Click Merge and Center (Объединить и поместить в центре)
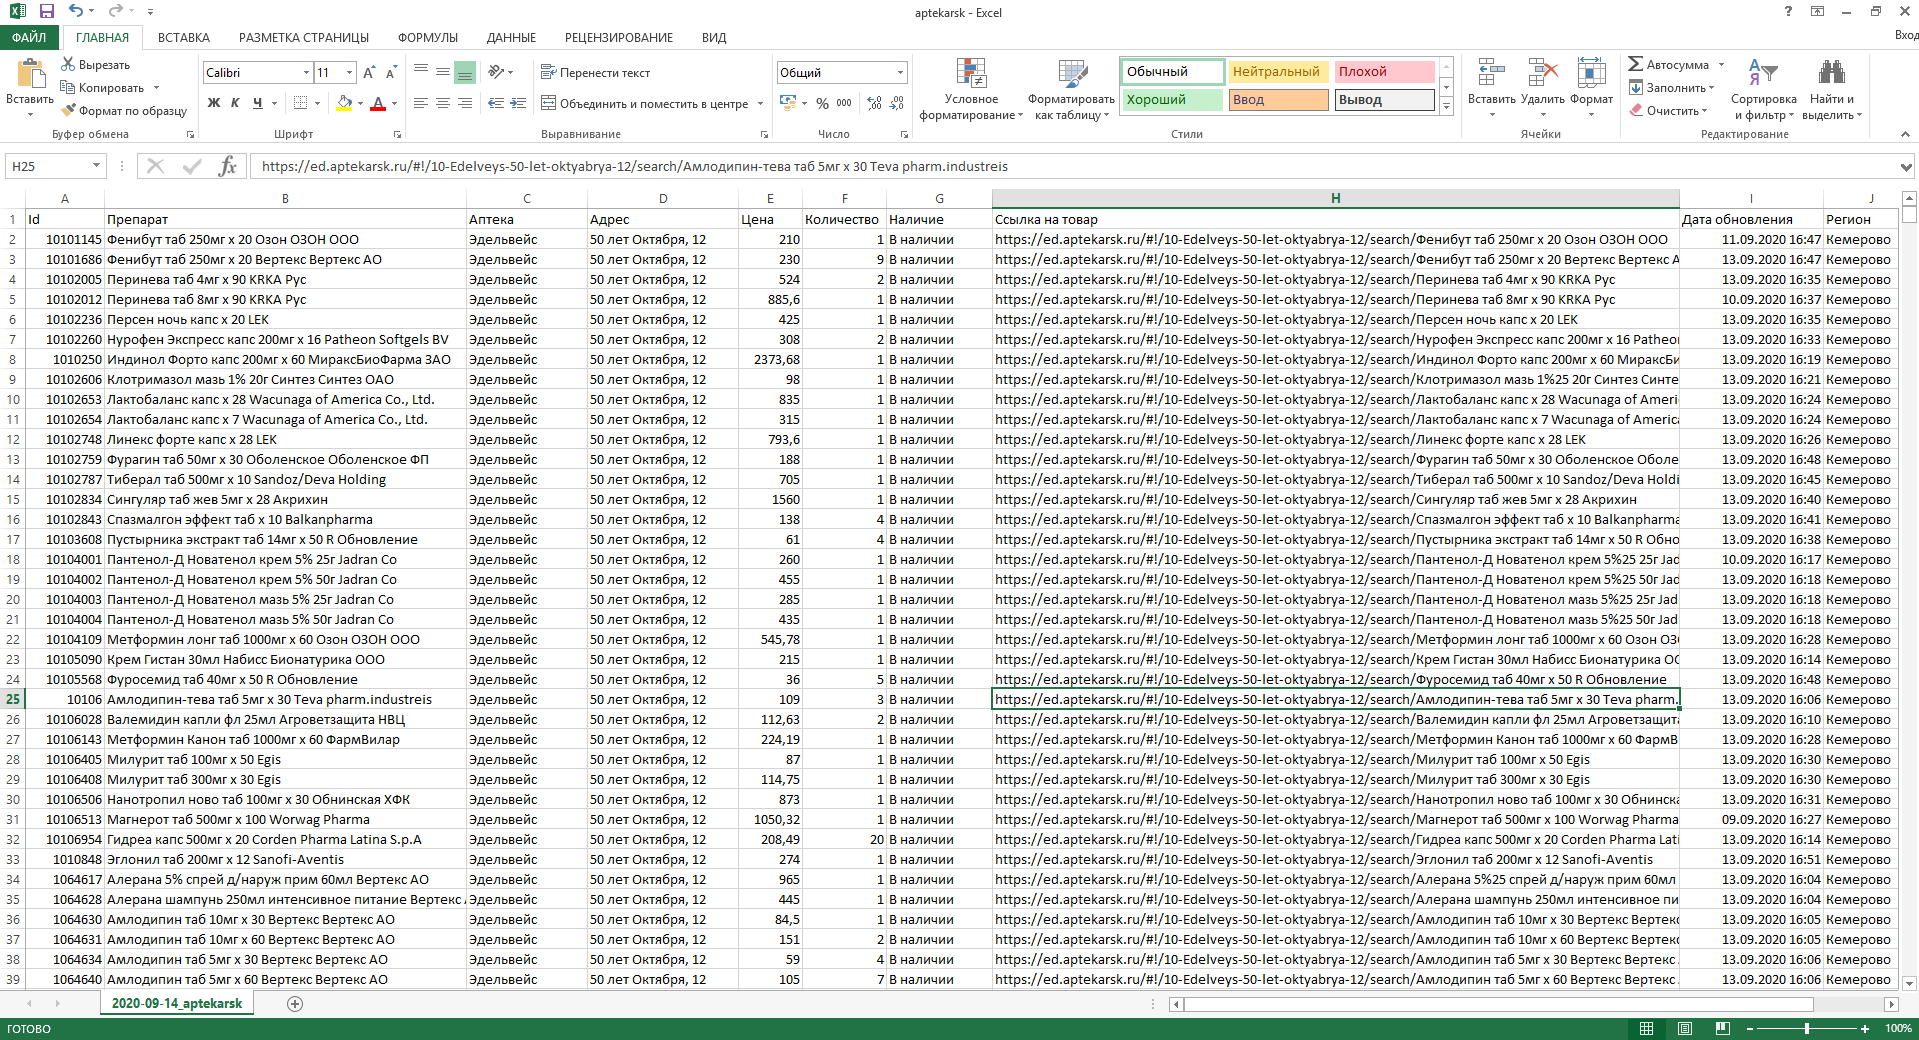The image size is (1919, 1040). 645,103
